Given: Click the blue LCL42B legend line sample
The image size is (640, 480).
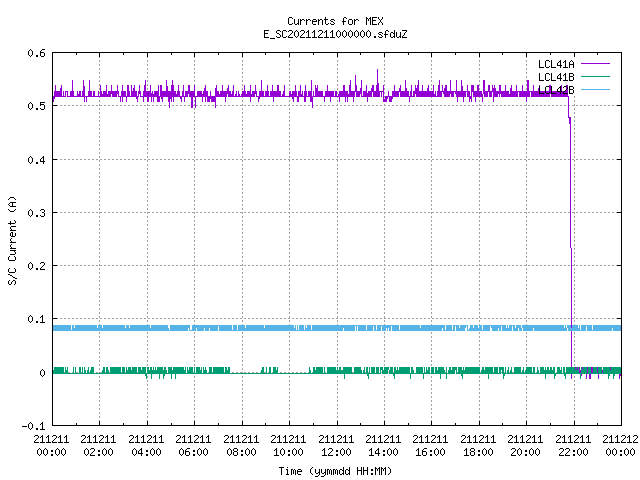Looking at the screenshot, I should 595,89.
